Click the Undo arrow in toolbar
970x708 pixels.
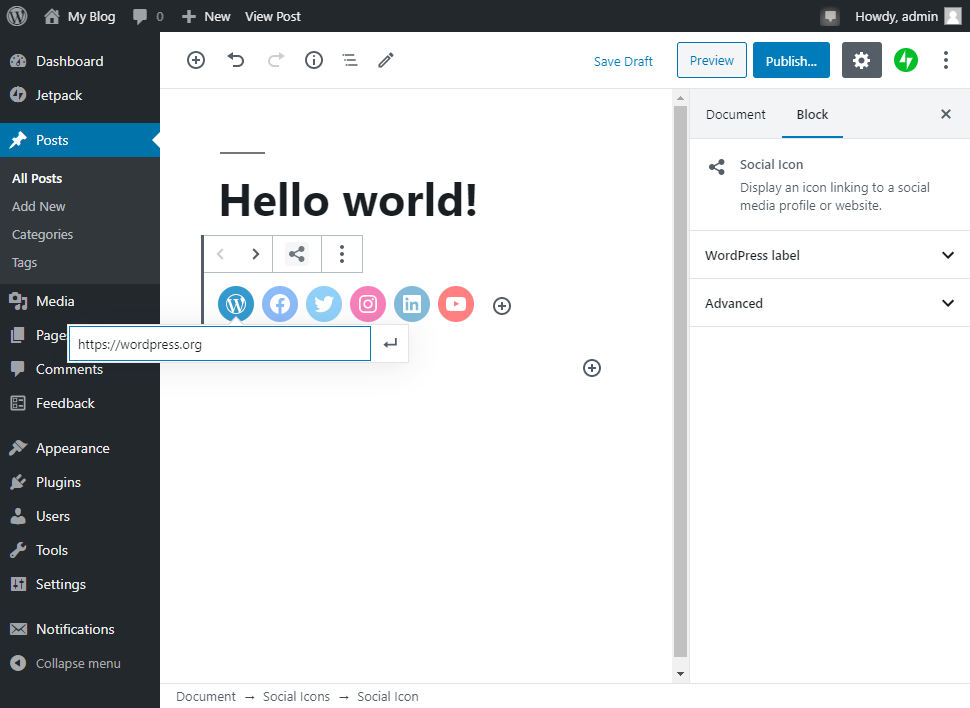tap(236, 60)
